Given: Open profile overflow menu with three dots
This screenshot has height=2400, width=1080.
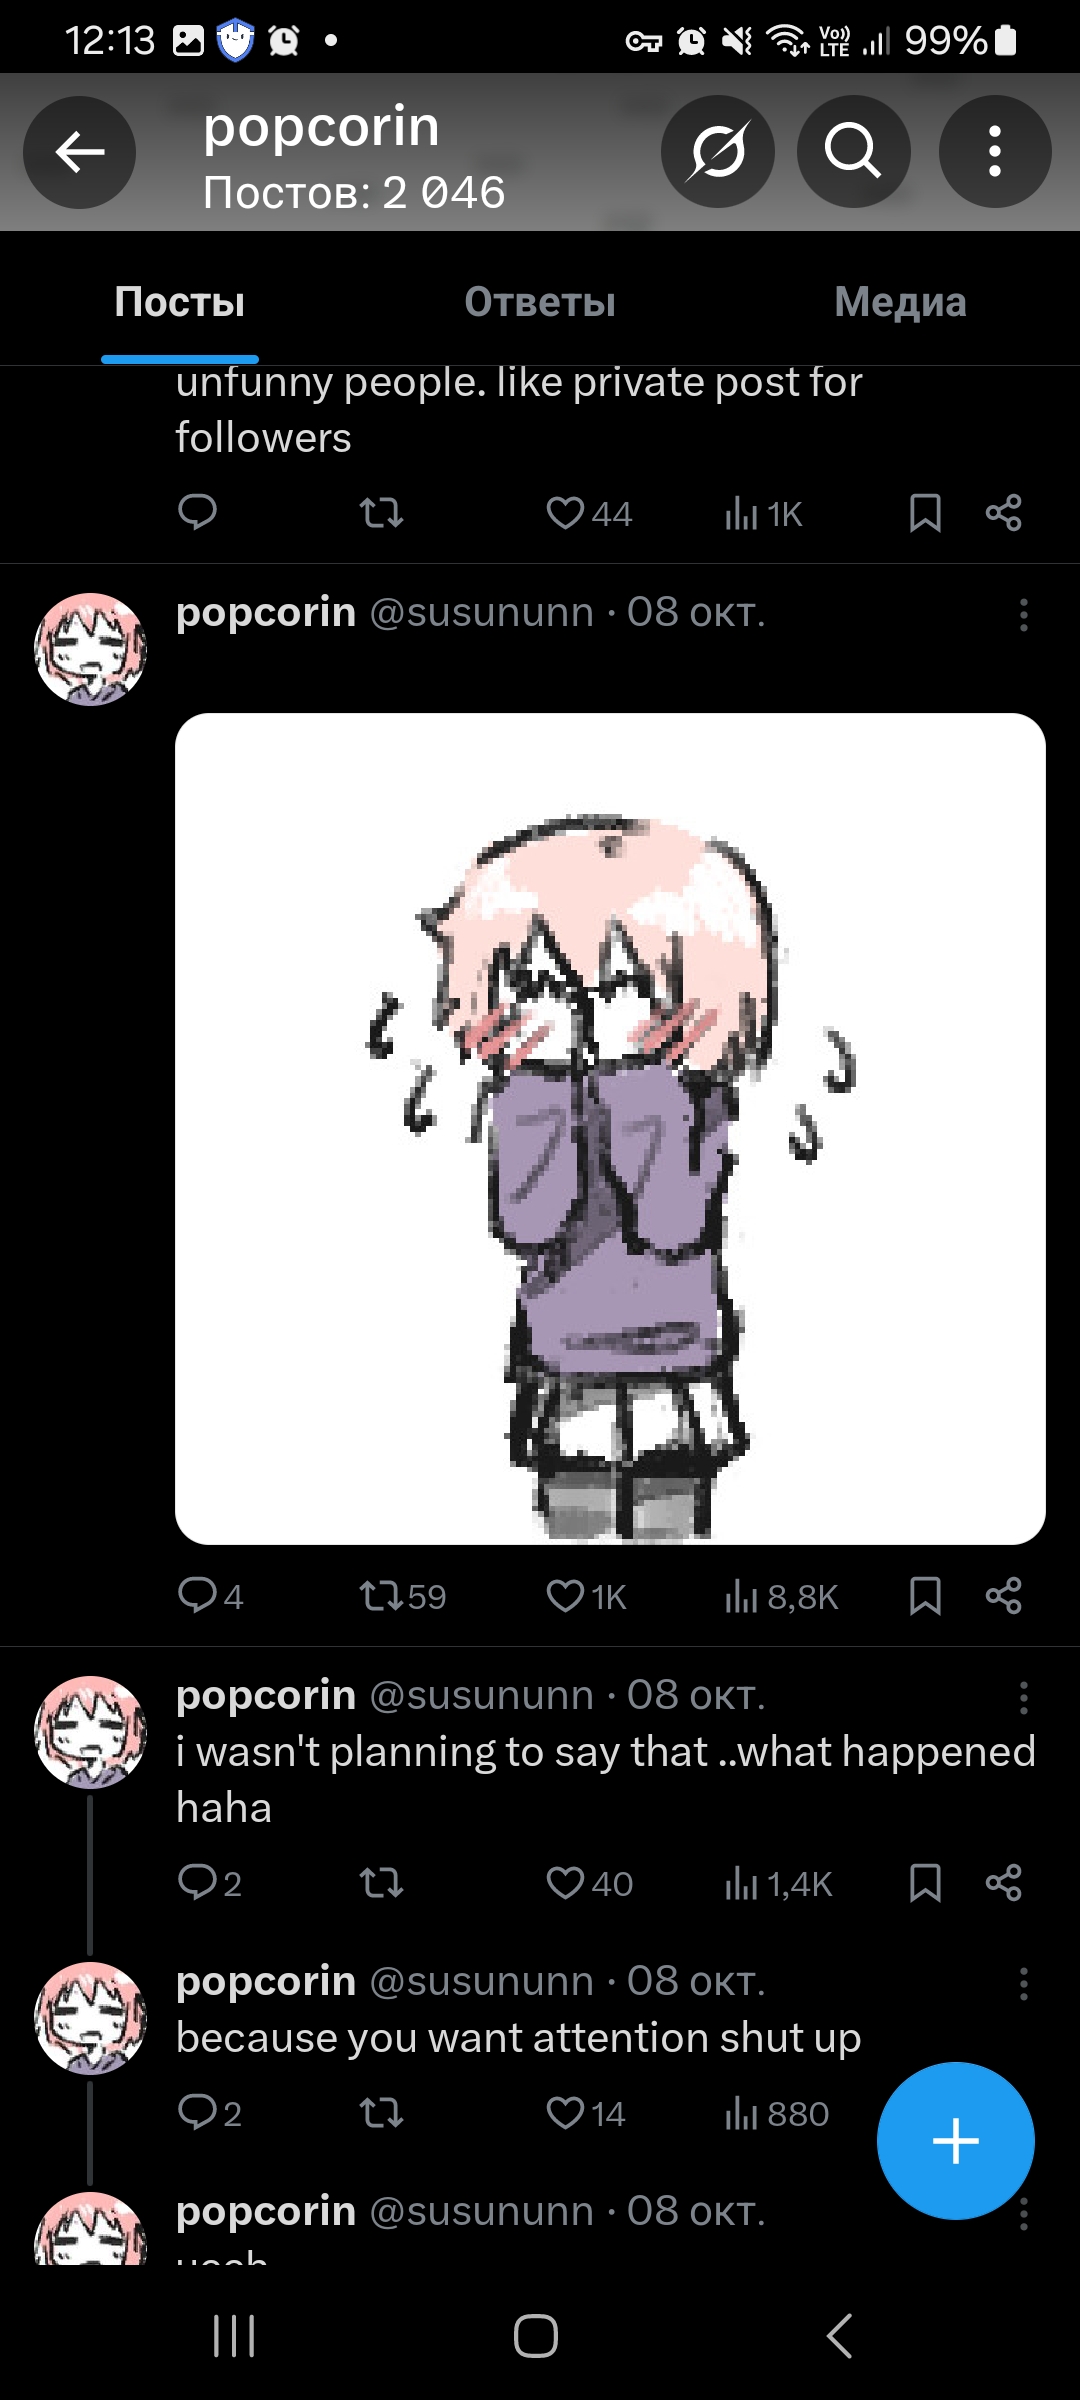Looking at the screenshot, I should [x=995, y=152].
